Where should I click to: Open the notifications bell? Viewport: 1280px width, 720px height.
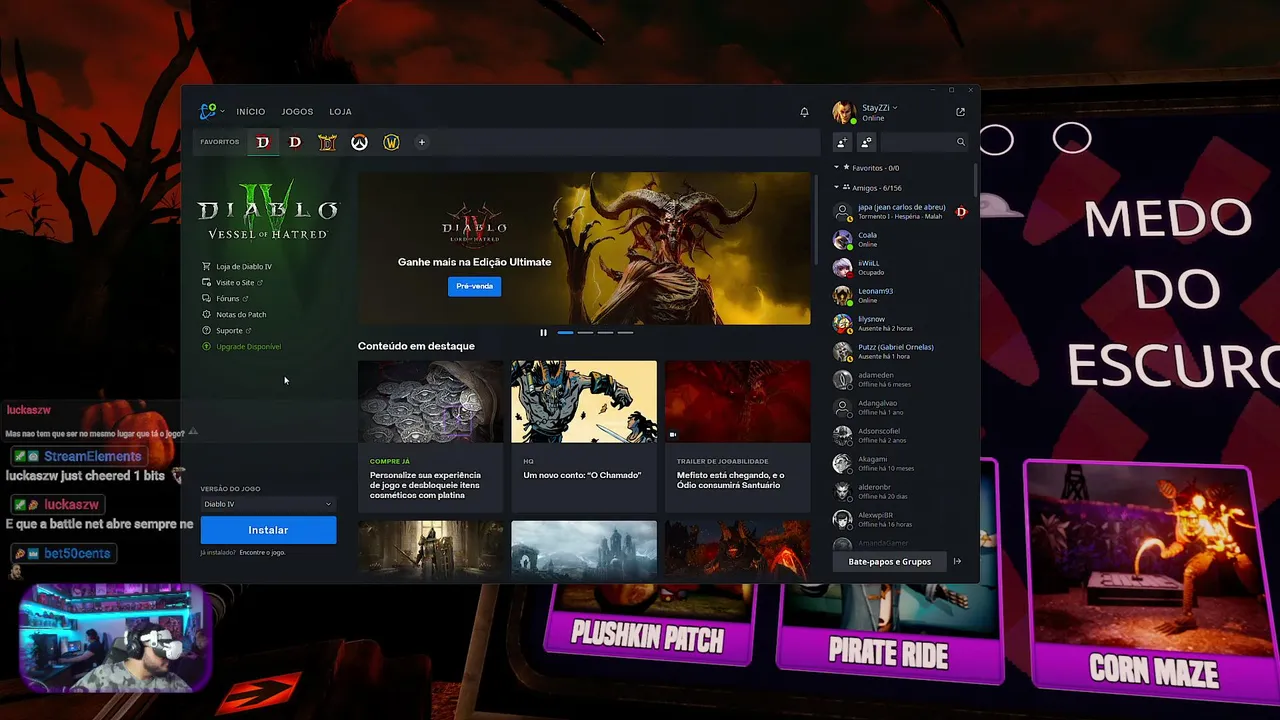coord(804,112)
